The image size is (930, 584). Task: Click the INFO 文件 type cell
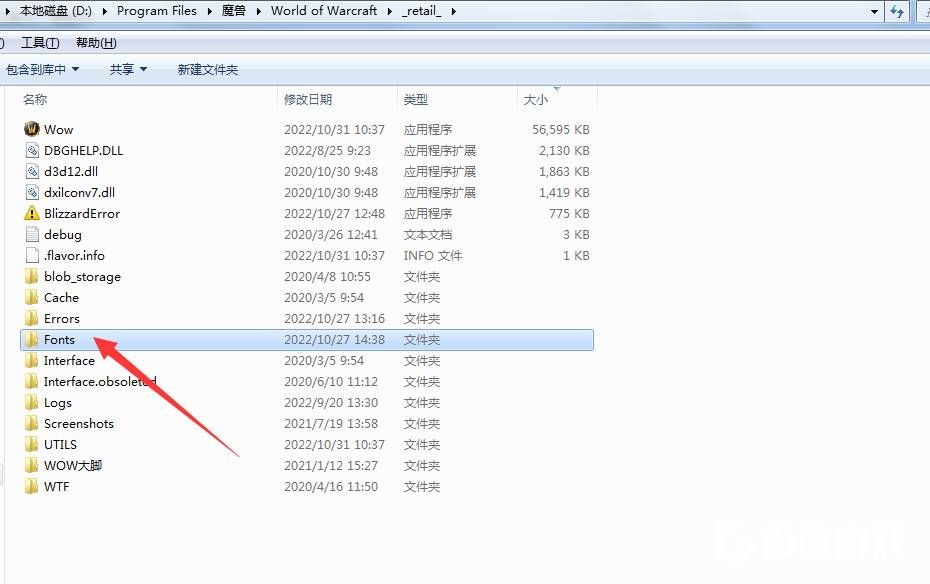click(x=433, y=256)
